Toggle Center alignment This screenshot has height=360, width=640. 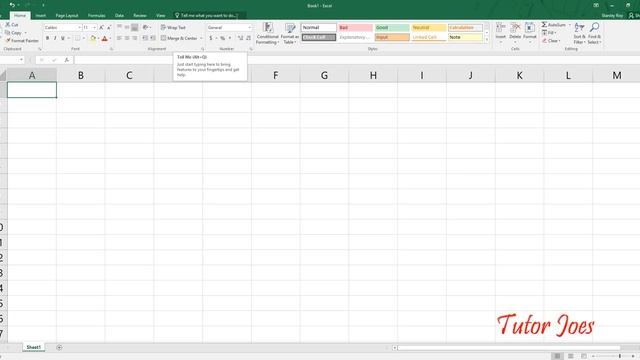pyautogui.click(x=127, y=38)
